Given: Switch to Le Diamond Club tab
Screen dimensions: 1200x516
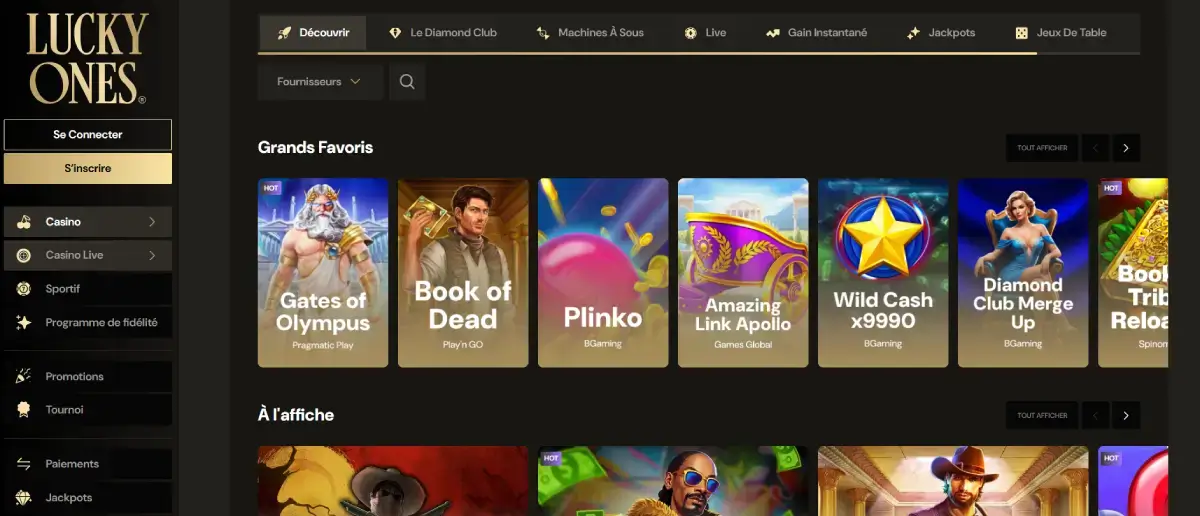Looking at the screenshot, I should point(442,33).
